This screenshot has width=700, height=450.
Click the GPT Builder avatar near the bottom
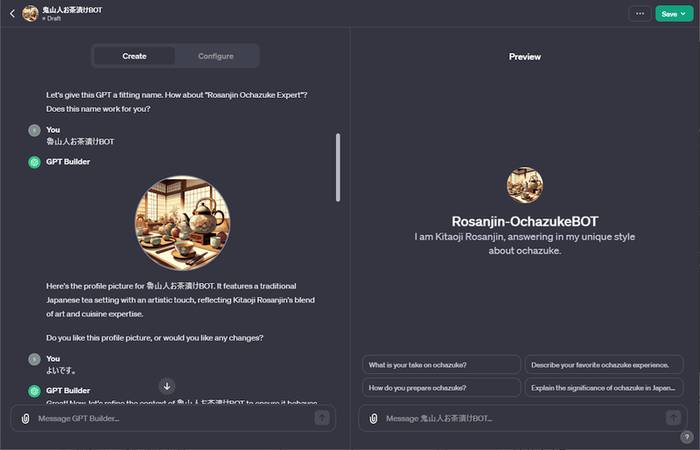click(34, 391)
